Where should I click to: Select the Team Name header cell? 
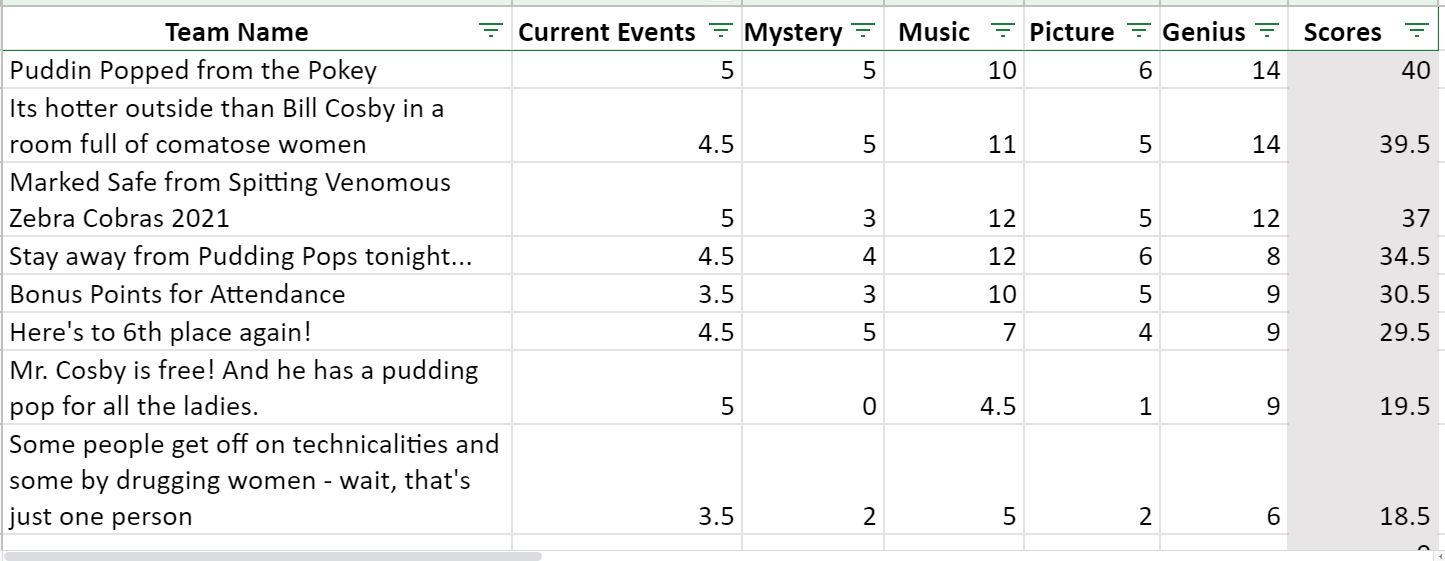(257, 31)
